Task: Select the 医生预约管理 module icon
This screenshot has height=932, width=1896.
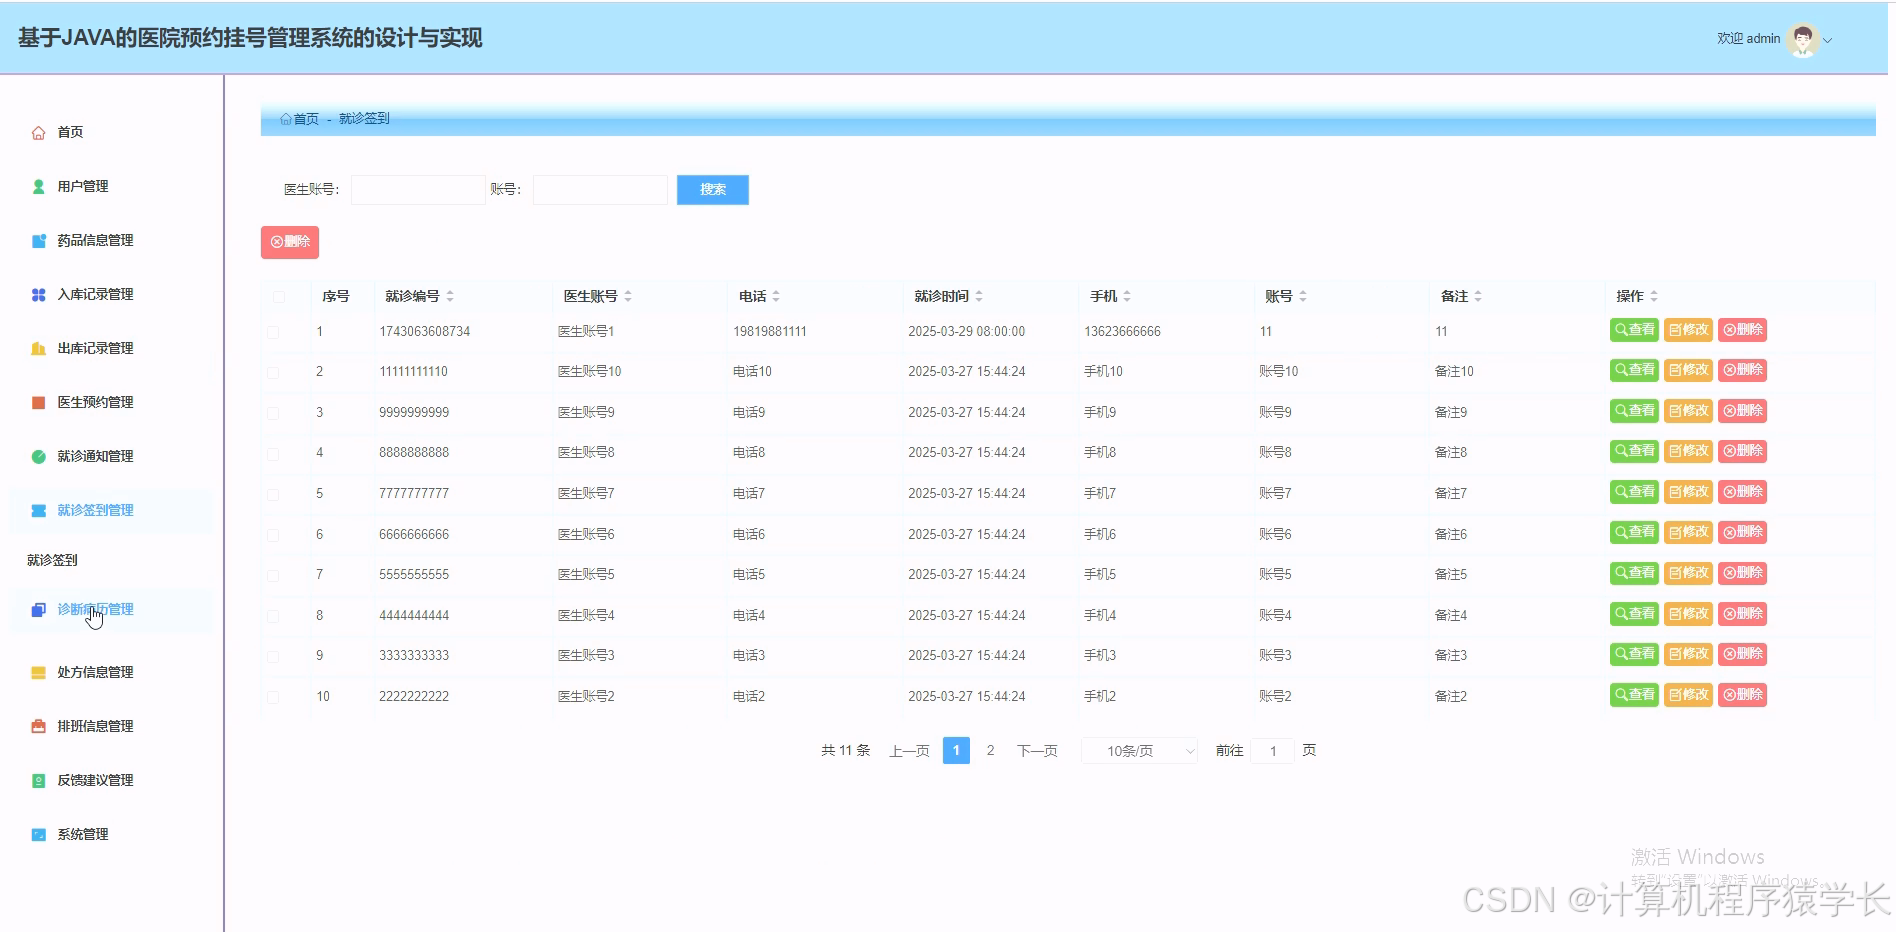Action: (37, 402)
